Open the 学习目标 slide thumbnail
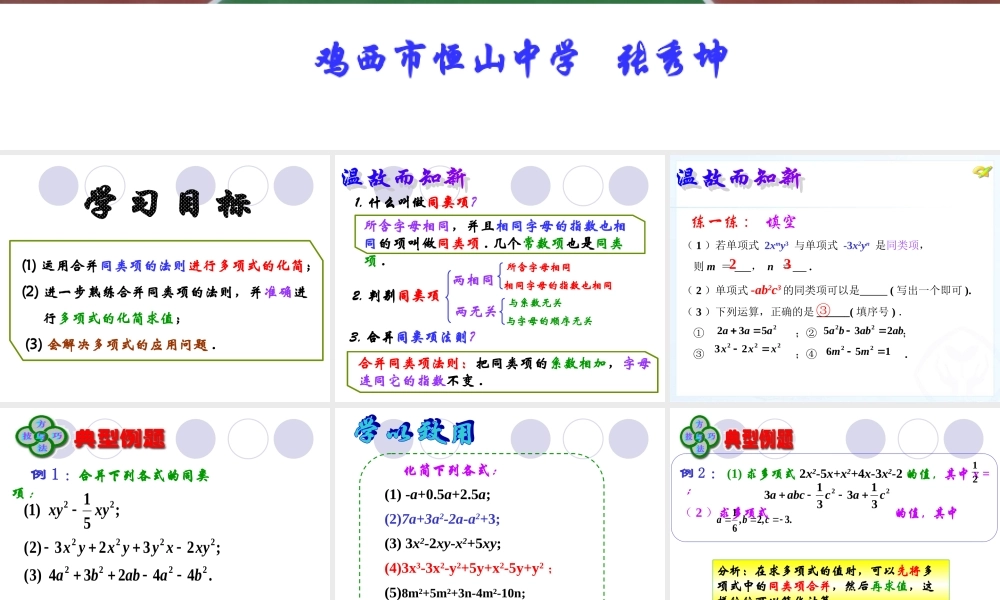The width and height of the screenshot is (1000, 600). click(x=165, y=278)
